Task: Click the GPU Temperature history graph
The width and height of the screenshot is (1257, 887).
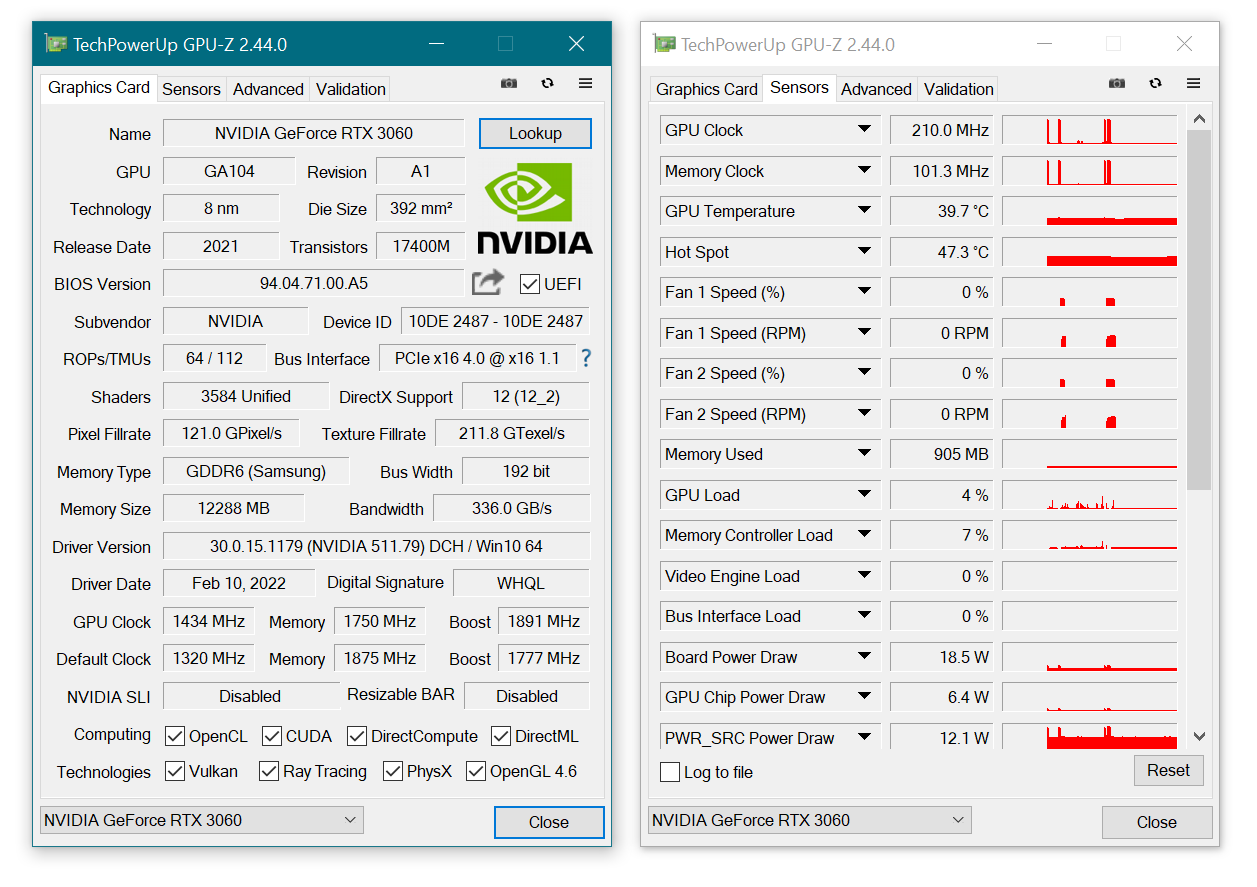Action: pyautogui.click(x=1090, y=211)
